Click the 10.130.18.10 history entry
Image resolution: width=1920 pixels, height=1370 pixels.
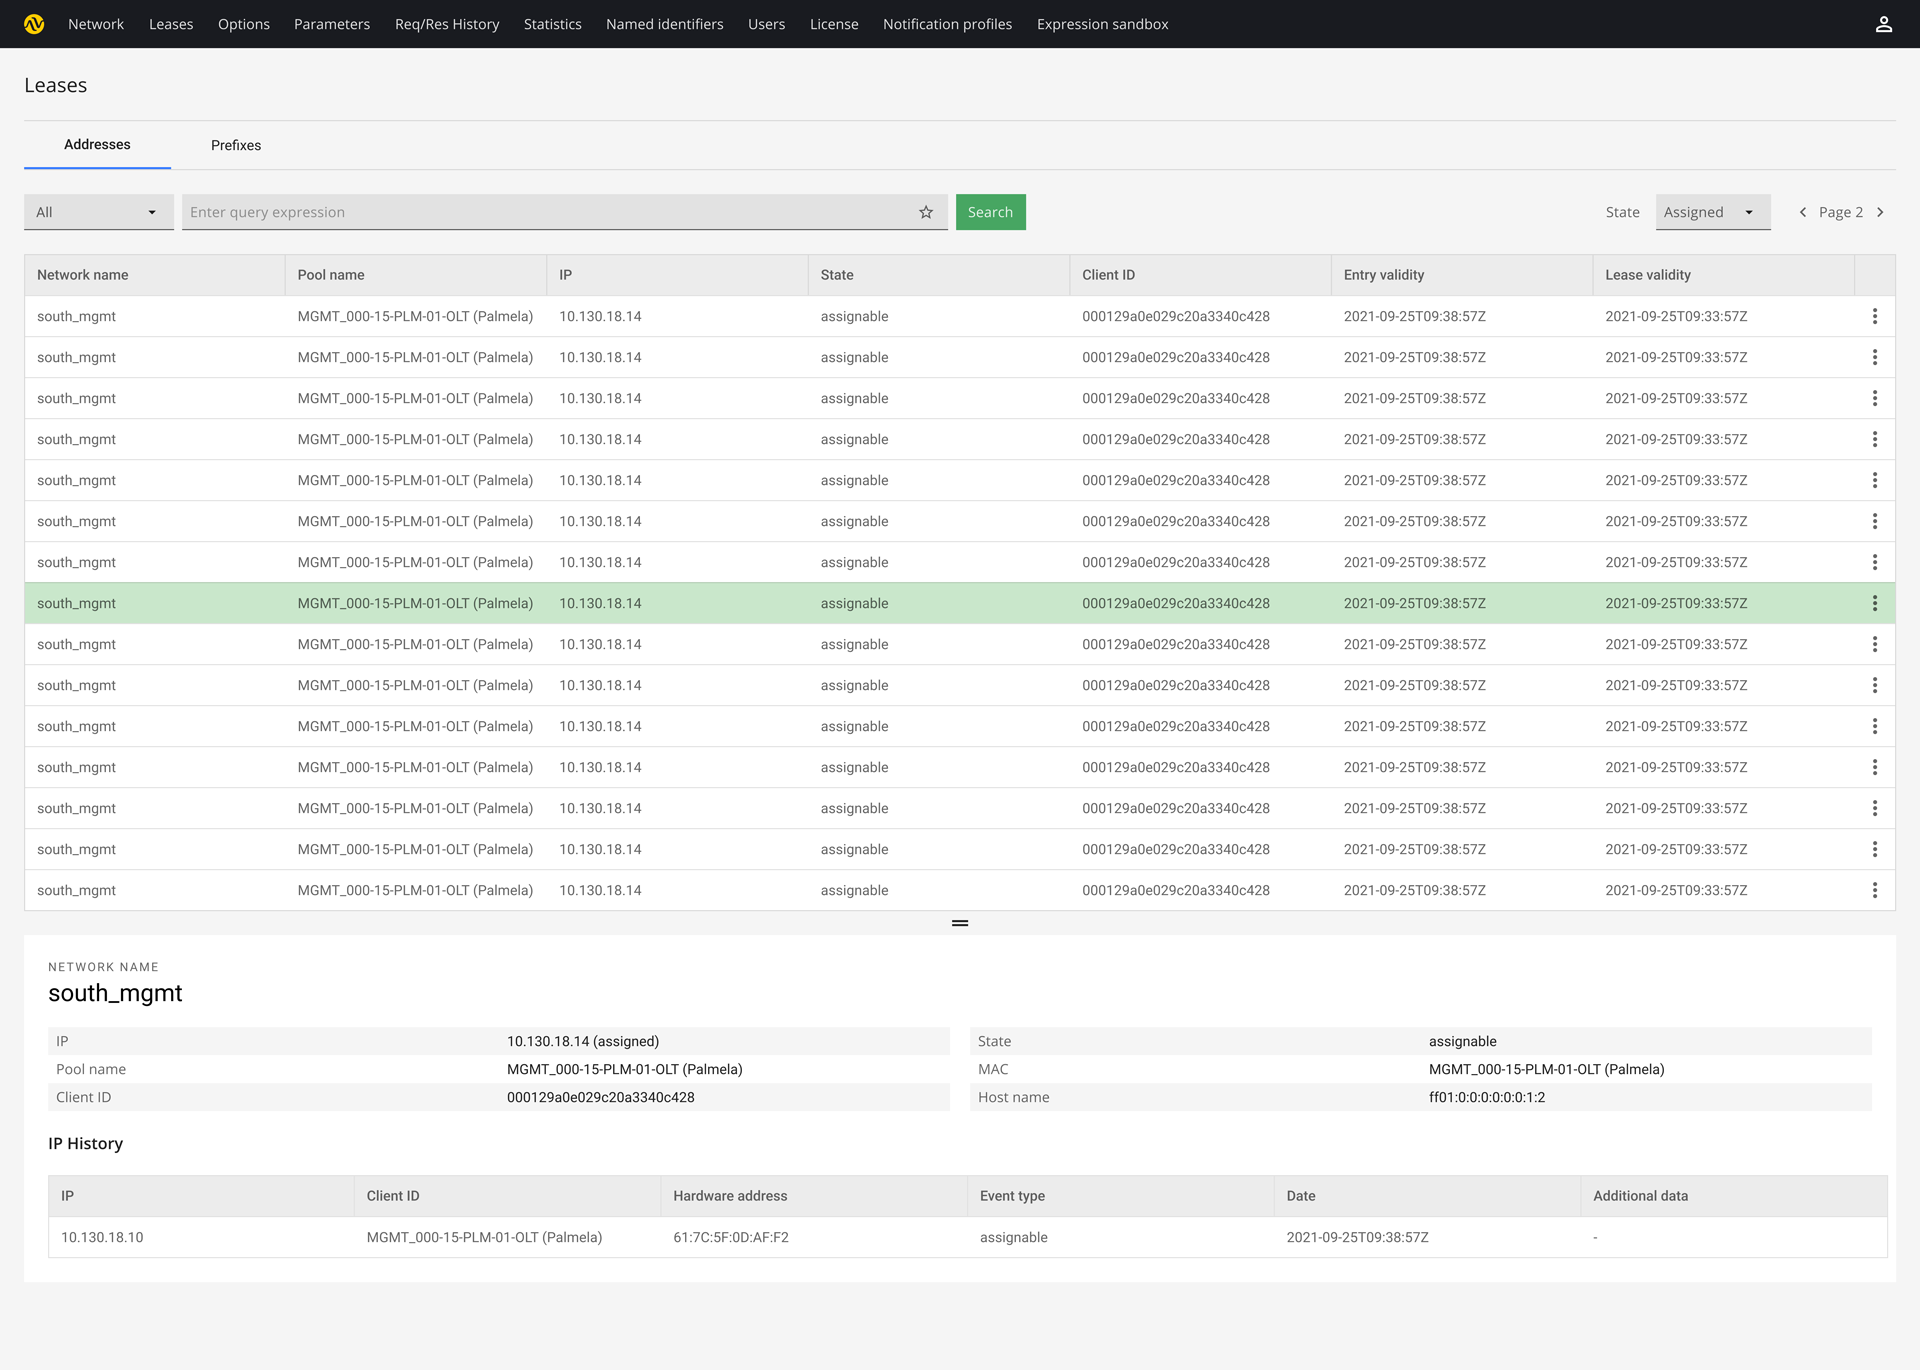click(x=102, y=1237)
